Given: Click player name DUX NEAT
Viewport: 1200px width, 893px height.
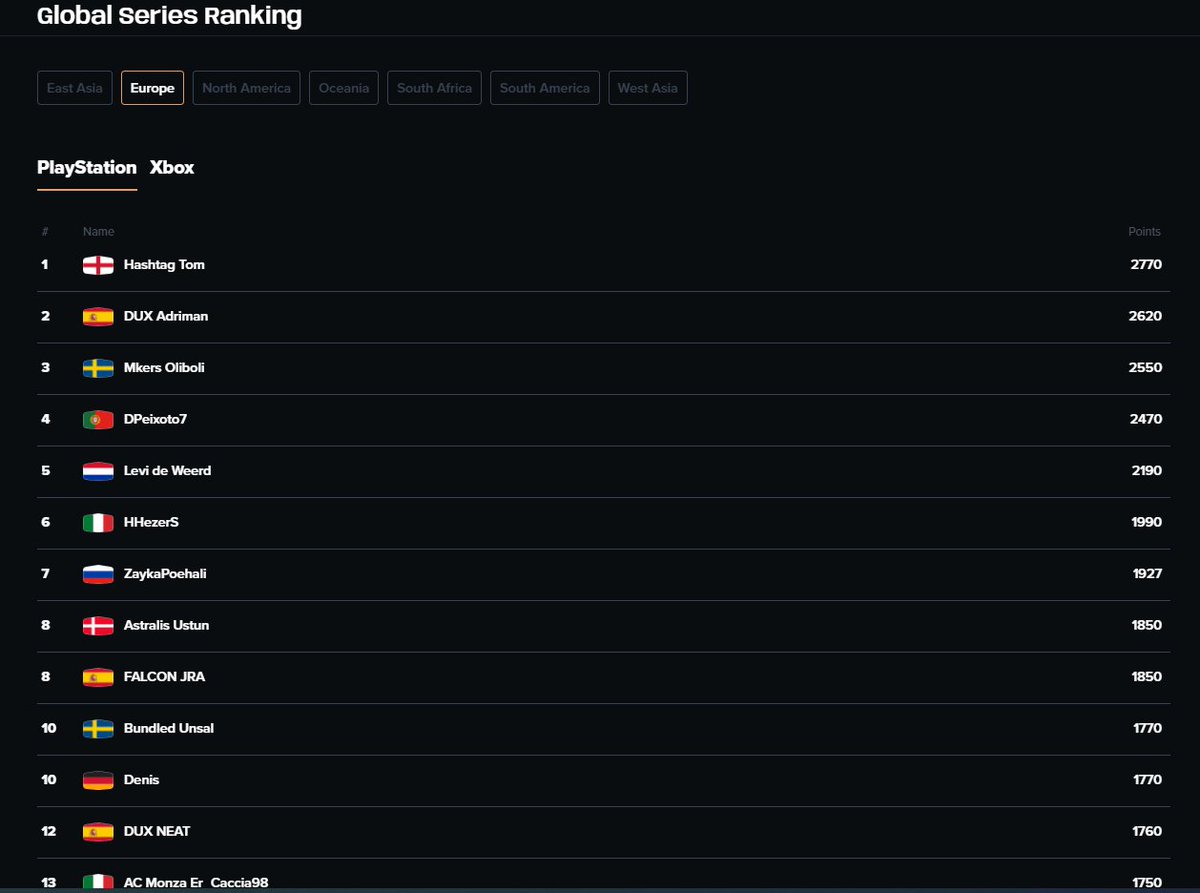Looking at the screenshot, I should [157, 831].
